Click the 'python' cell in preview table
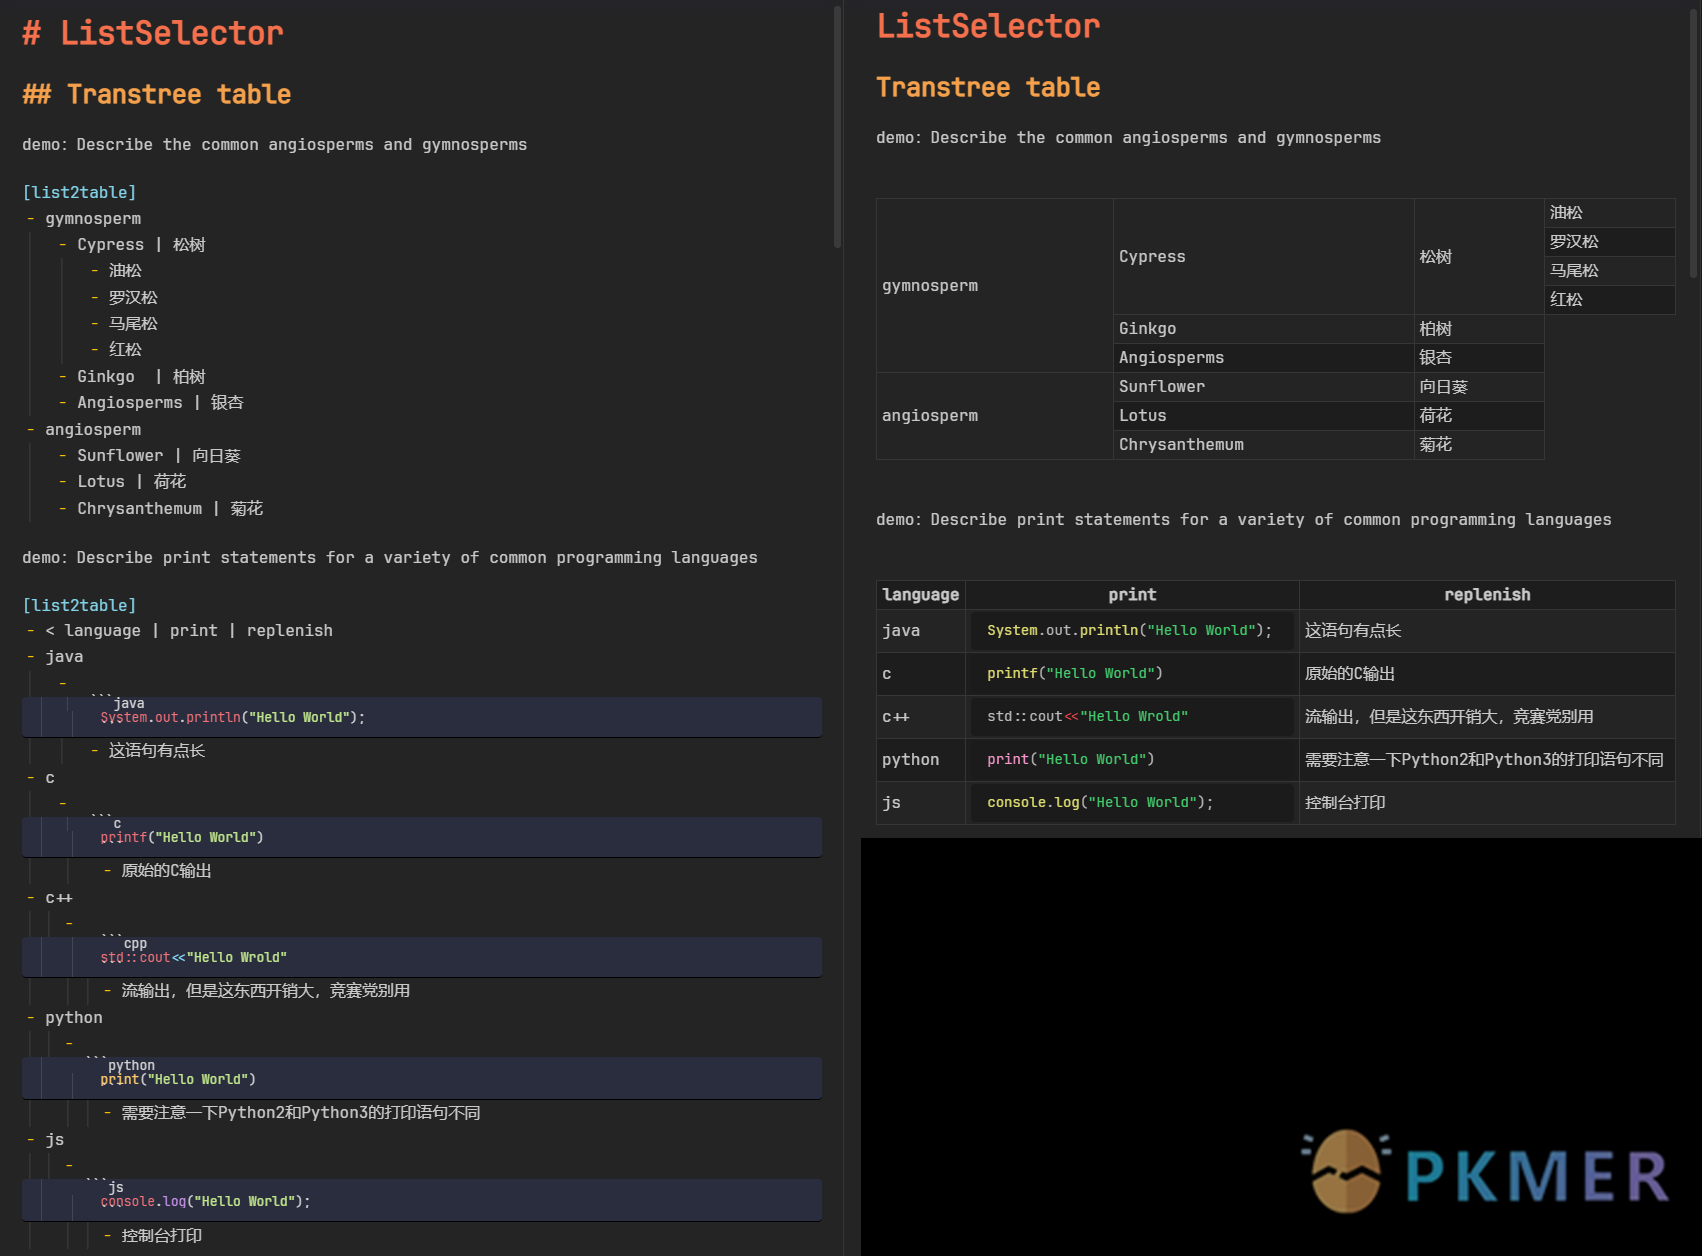 coord(921,759)
